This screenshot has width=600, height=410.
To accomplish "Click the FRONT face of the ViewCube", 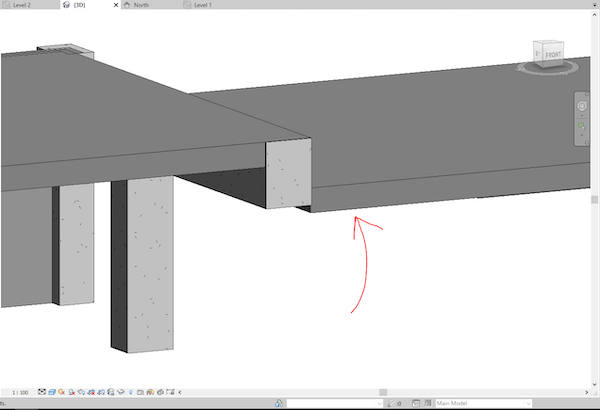I will click(x=554, y=55).
